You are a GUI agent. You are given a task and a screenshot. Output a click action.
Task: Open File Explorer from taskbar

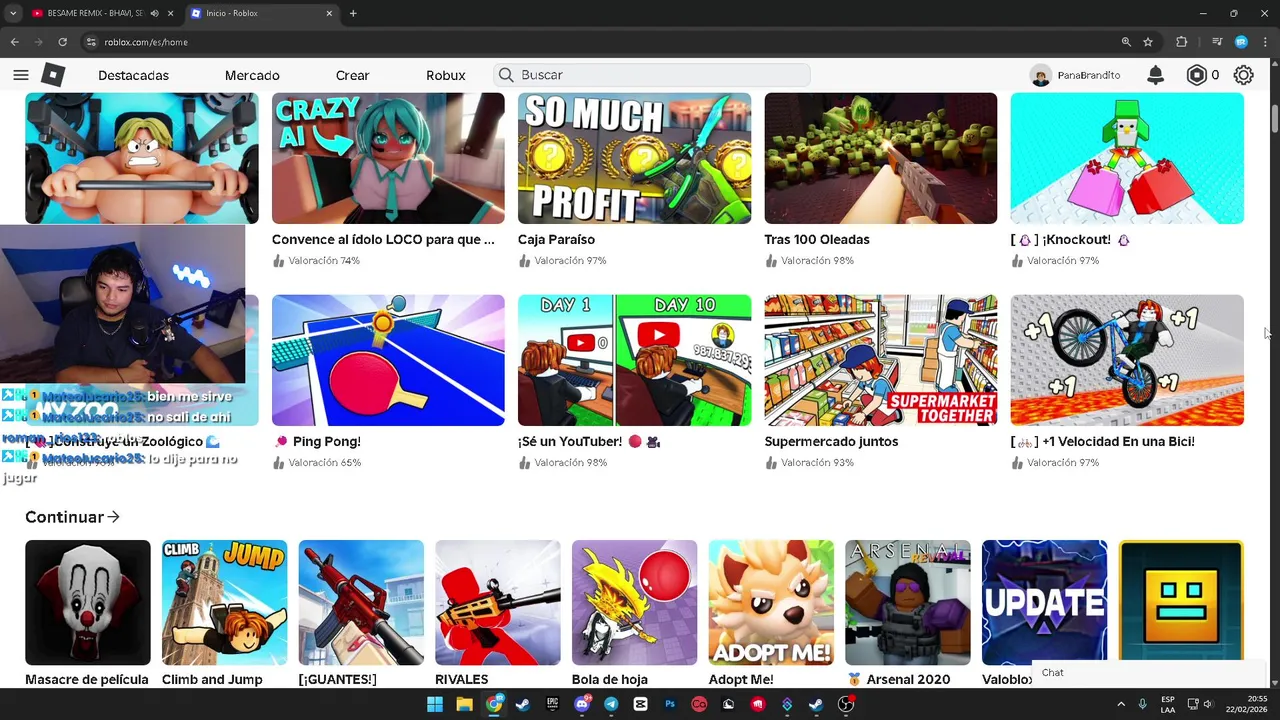[x=464, y=704]
